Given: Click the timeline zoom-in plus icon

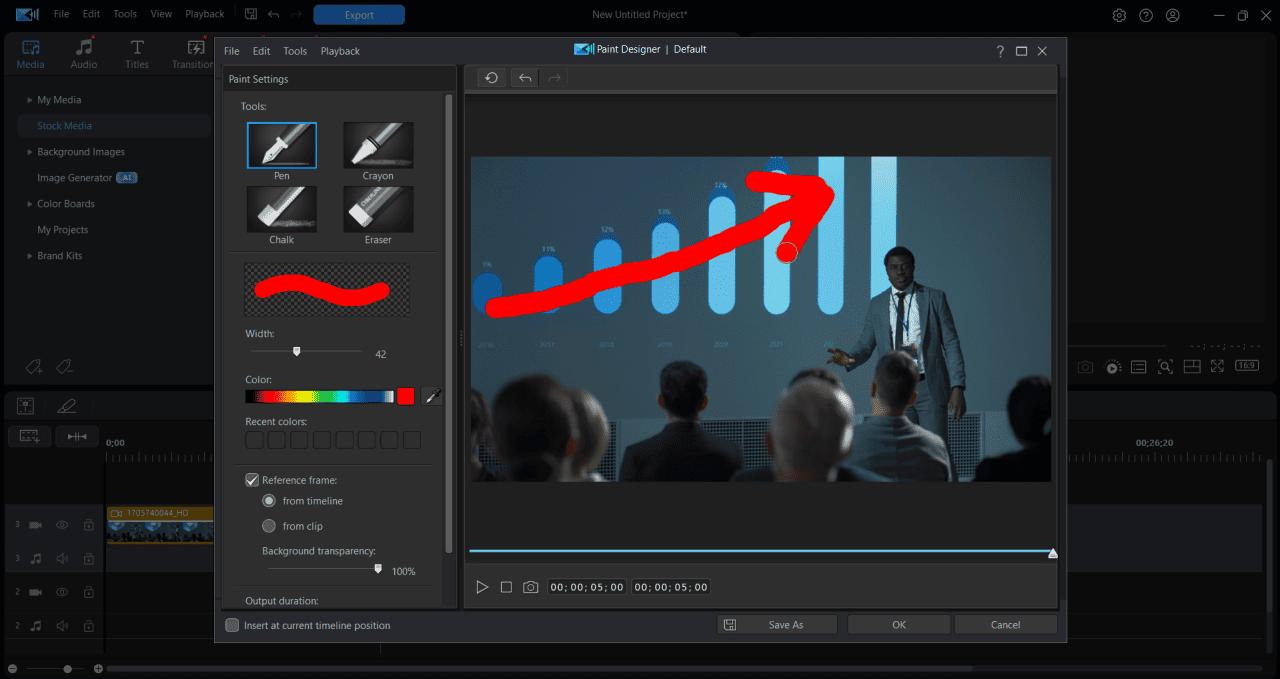Looking at the screenshot, I should (x=98, y=668).
